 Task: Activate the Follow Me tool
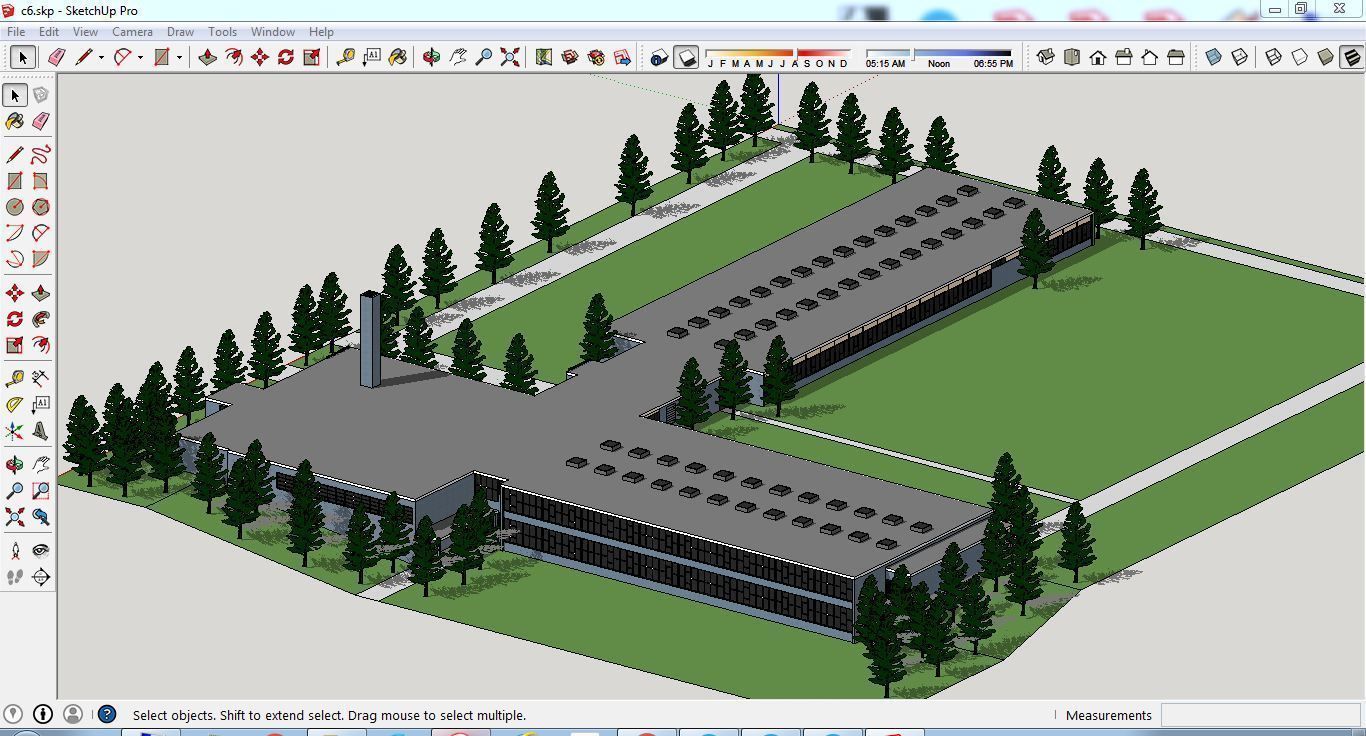pos(41,319)
